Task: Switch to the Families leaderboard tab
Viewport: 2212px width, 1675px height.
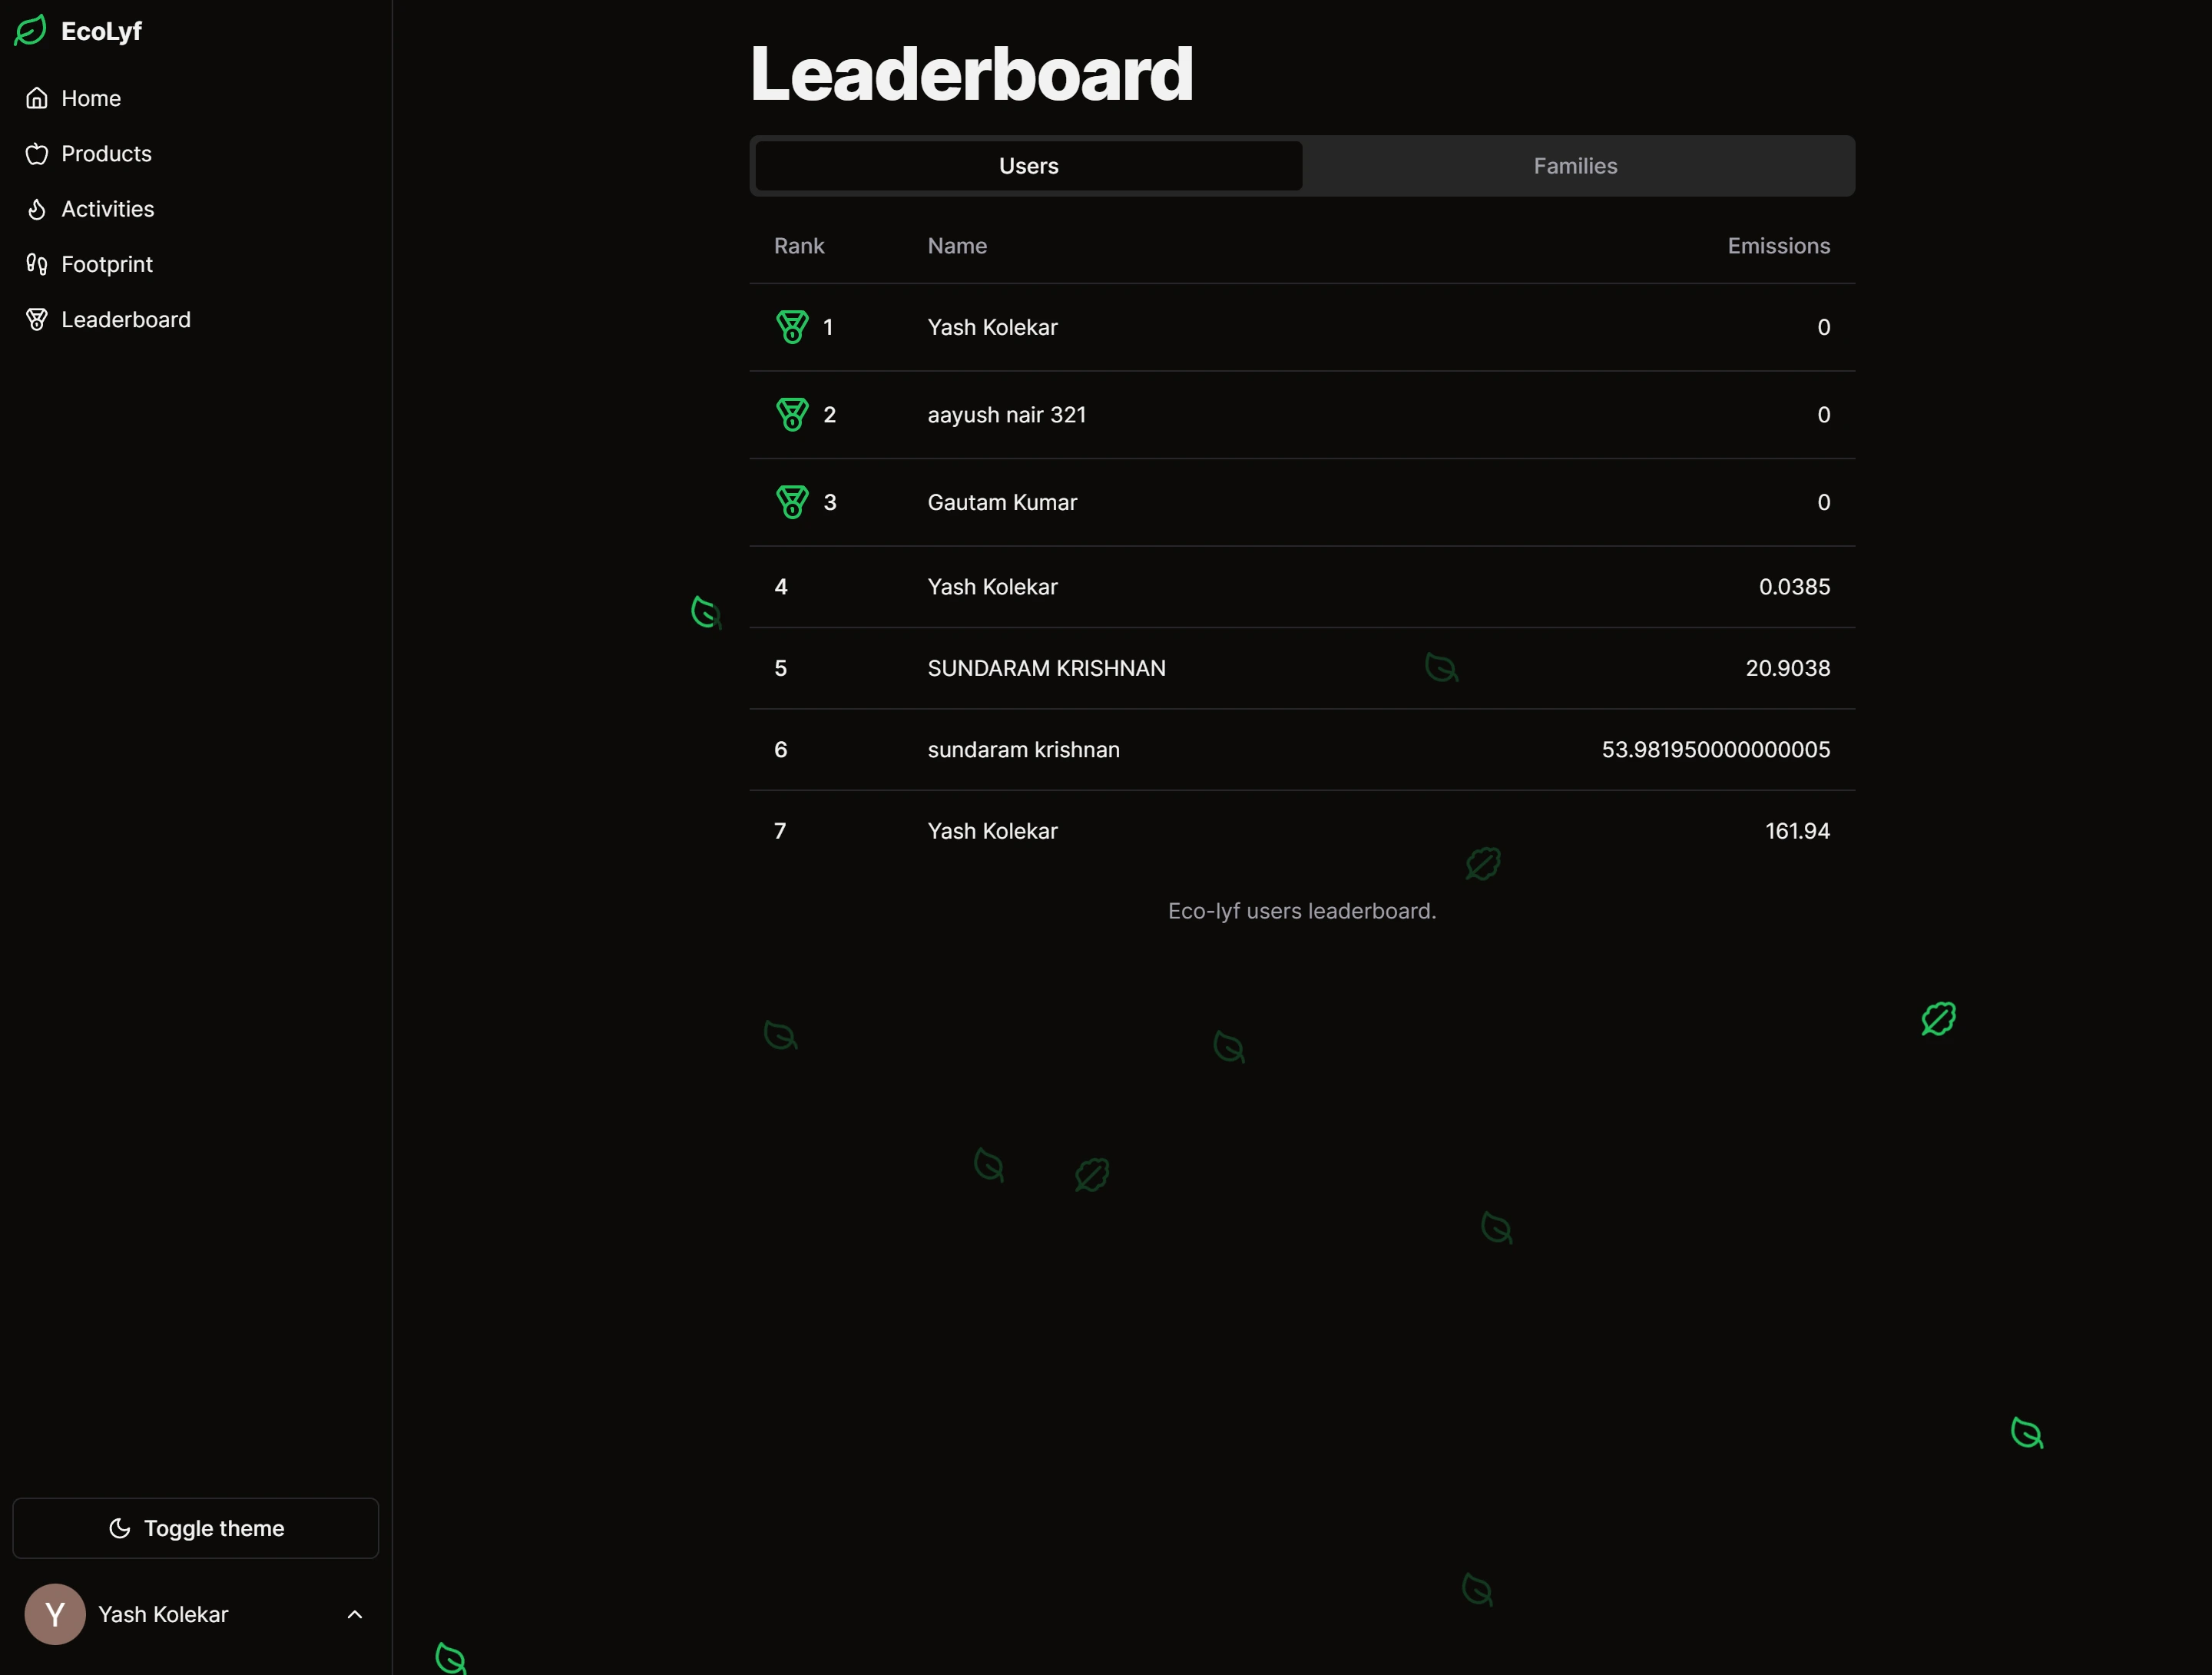Action: pyautogui.click(x=1575, y=165)
